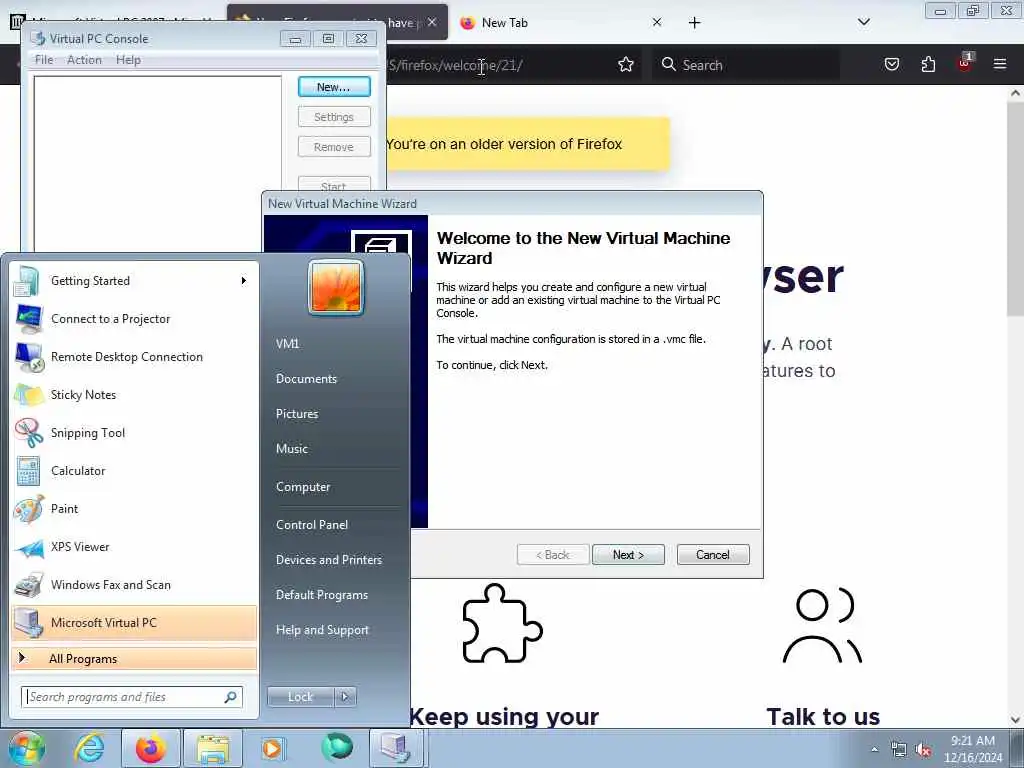Click the user account picture in Start menu
The height and width of the screenshot is (768, 1024).
click(x=336, y=287)
